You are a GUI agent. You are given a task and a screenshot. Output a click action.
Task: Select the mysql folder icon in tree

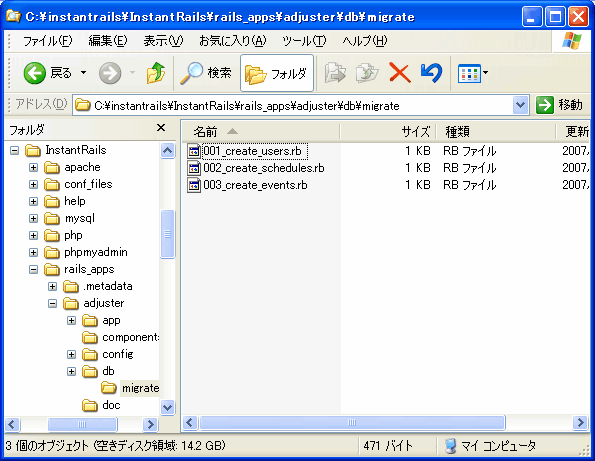pyautogui.click(x=52, y=219)
